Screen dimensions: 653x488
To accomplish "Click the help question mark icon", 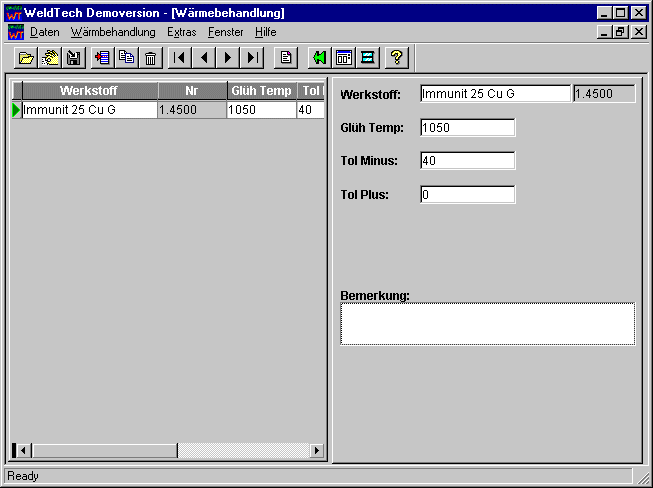I will tap(396, 58).
